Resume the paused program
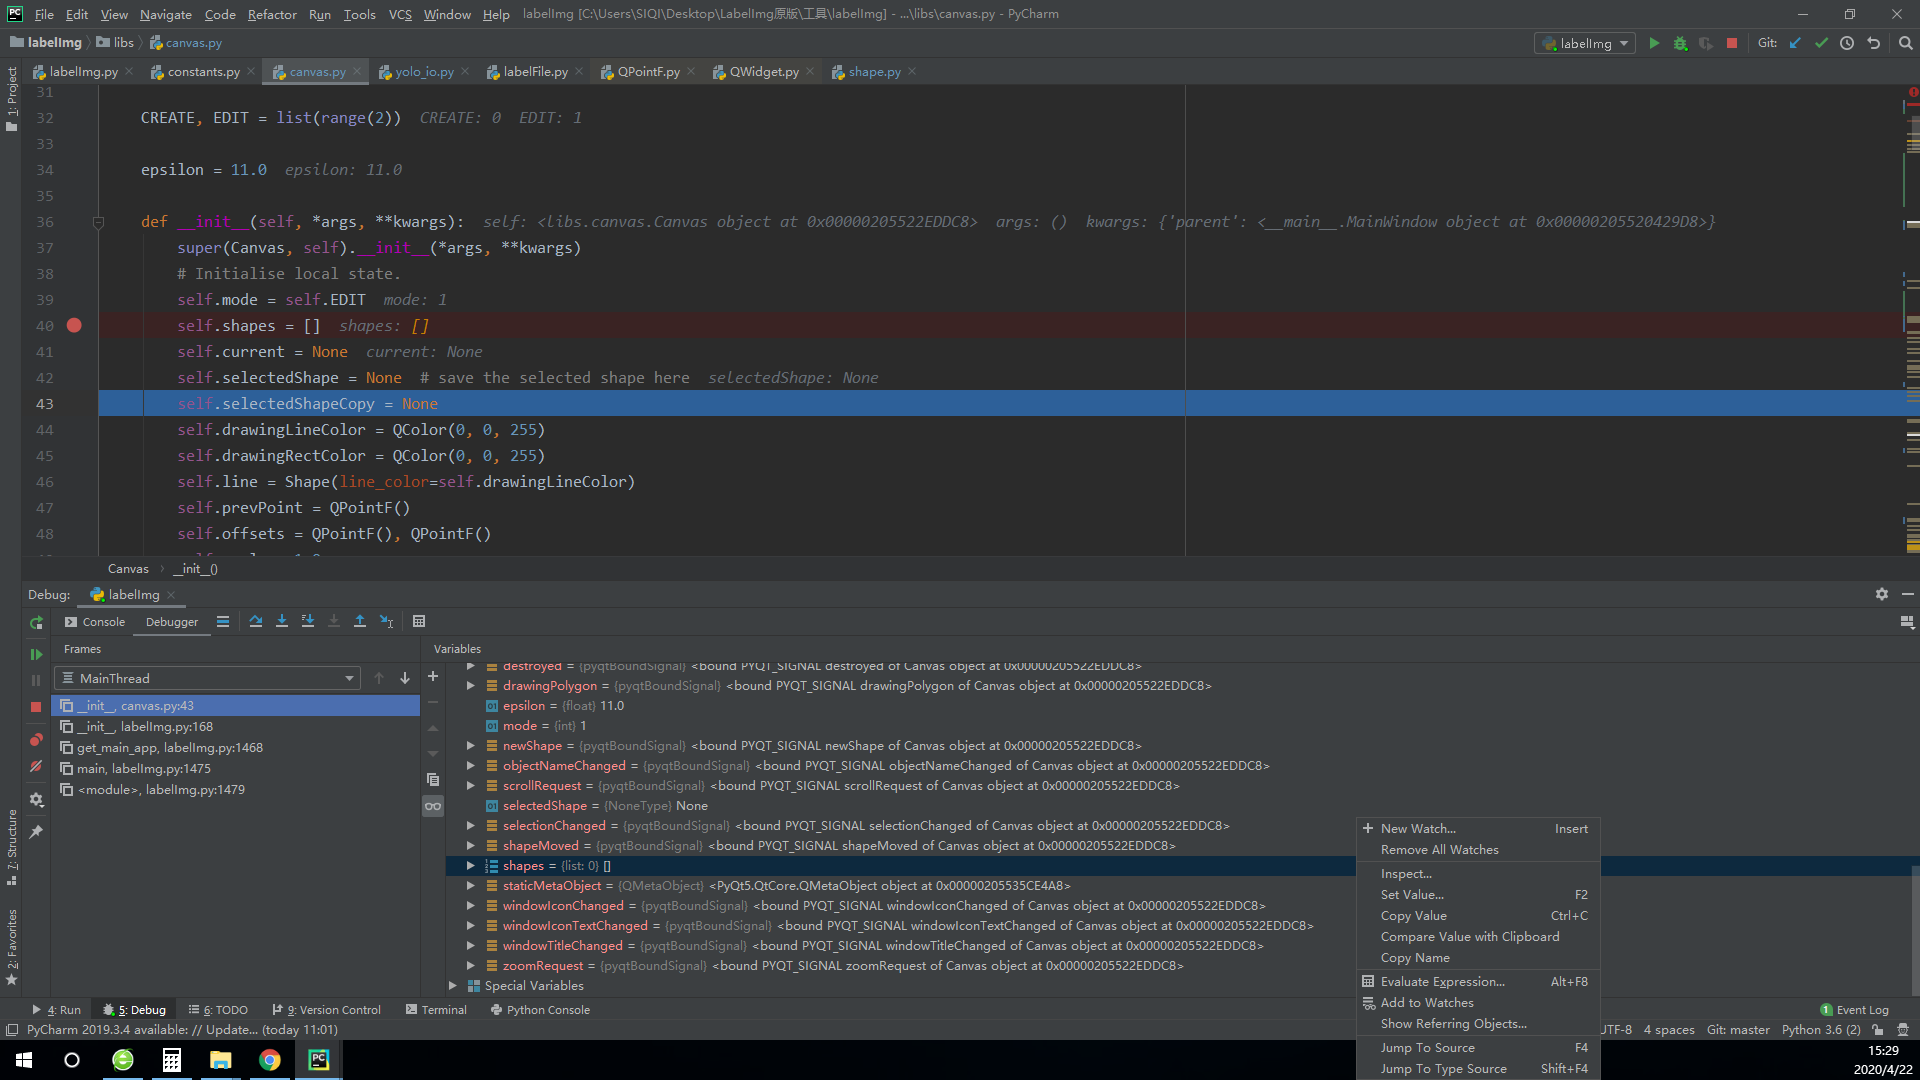Image resolution: width=1920 pixels, height=1080 pixels. tap(36, 655)
